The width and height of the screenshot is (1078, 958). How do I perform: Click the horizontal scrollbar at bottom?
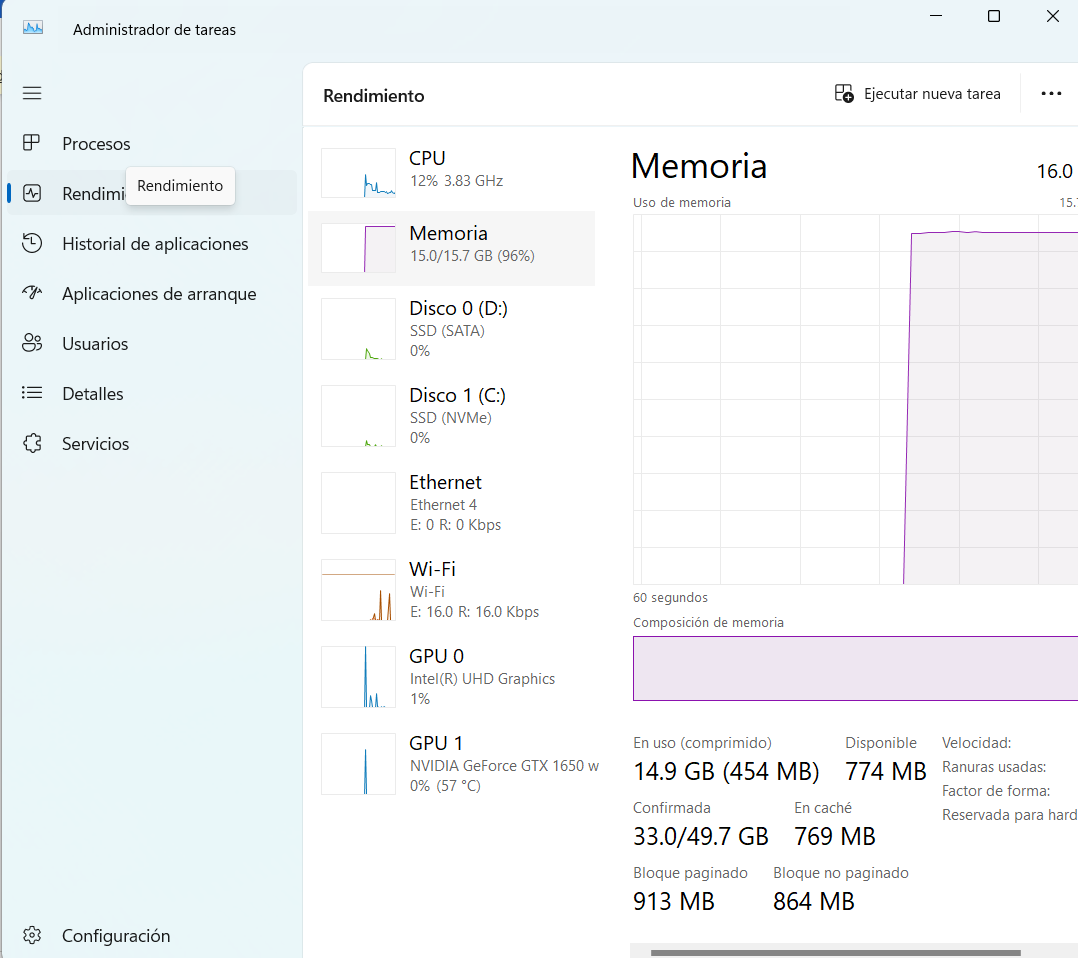click(835, 952)
